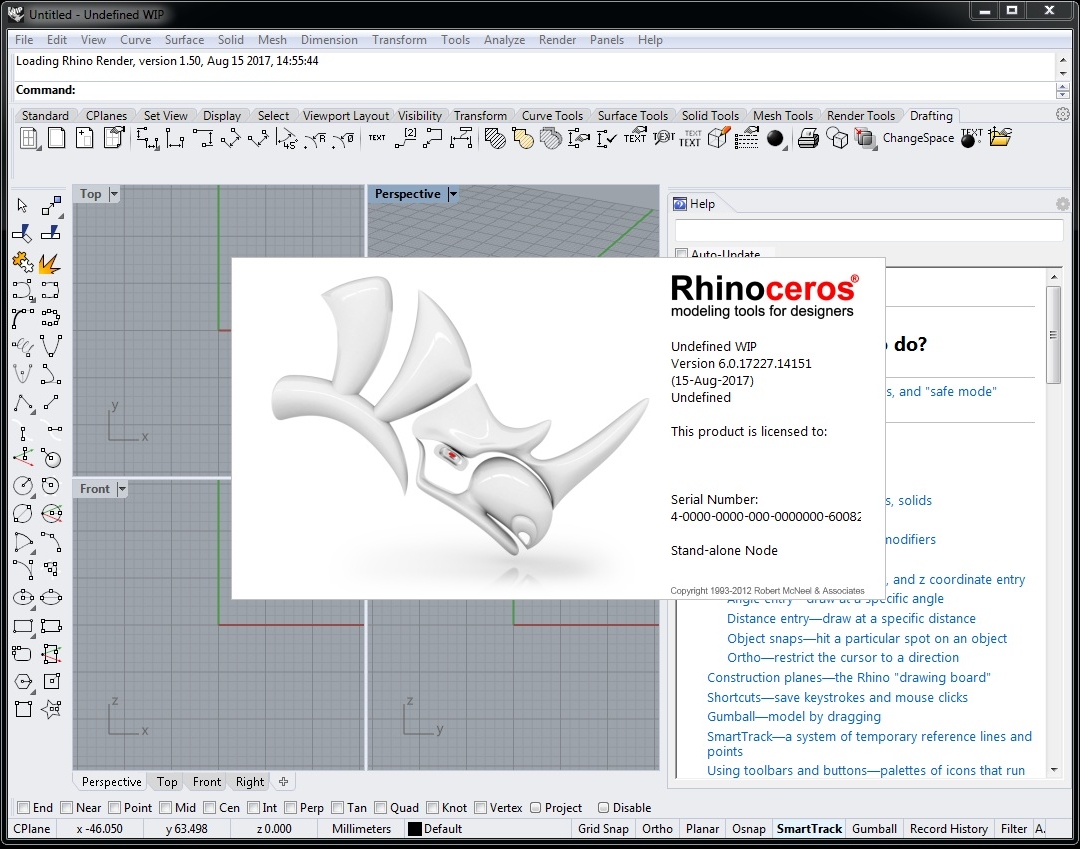Click the Explode tool icon
This screenshot has height=849, width=1080.
point(50,263)
